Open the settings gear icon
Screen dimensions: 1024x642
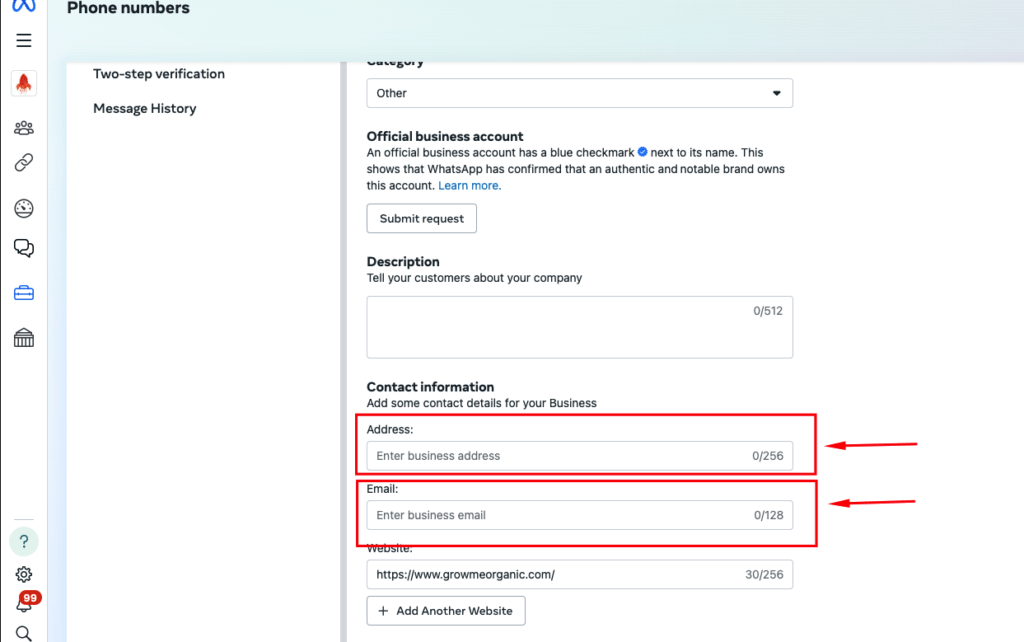tap(24, 574)
